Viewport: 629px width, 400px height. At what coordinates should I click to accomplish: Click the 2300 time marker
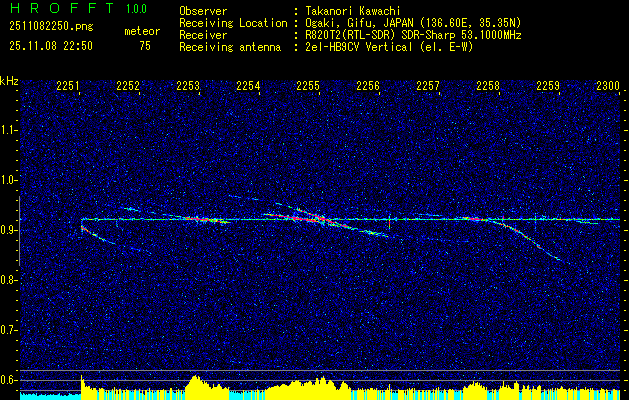tap(608, 85)
